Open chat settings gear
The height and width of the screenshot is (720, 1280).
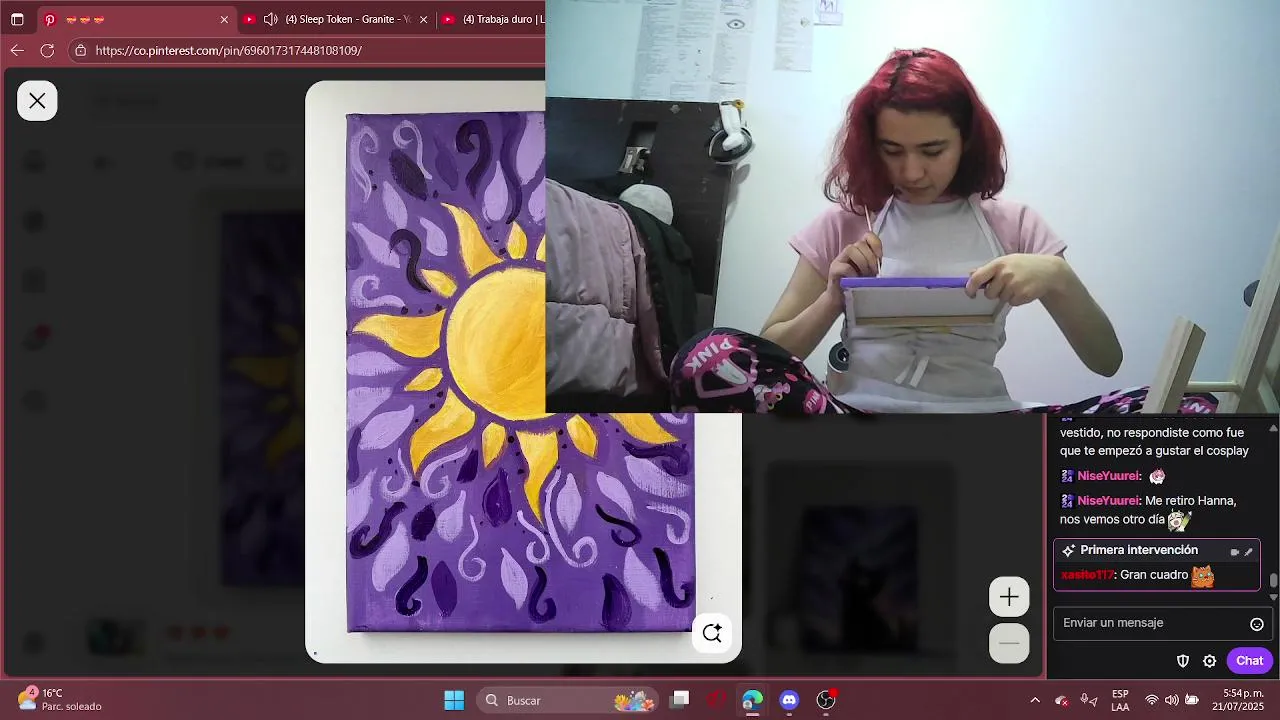1209,661
